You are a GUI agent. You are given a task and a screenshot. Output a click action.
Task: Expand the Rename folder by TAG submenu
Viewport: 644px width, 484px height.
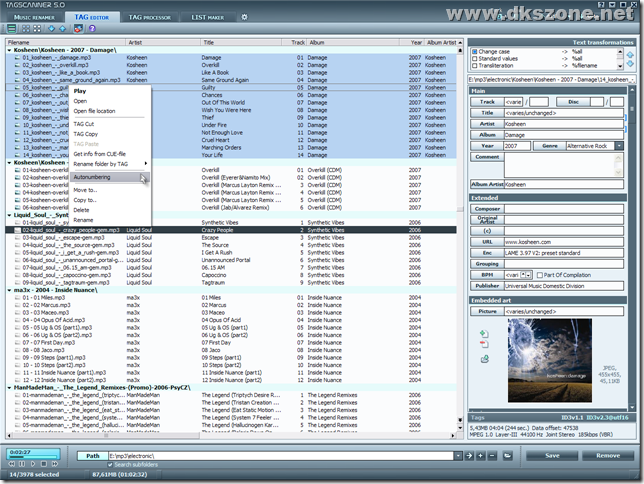pyautogui.click(x=146, y=164)
